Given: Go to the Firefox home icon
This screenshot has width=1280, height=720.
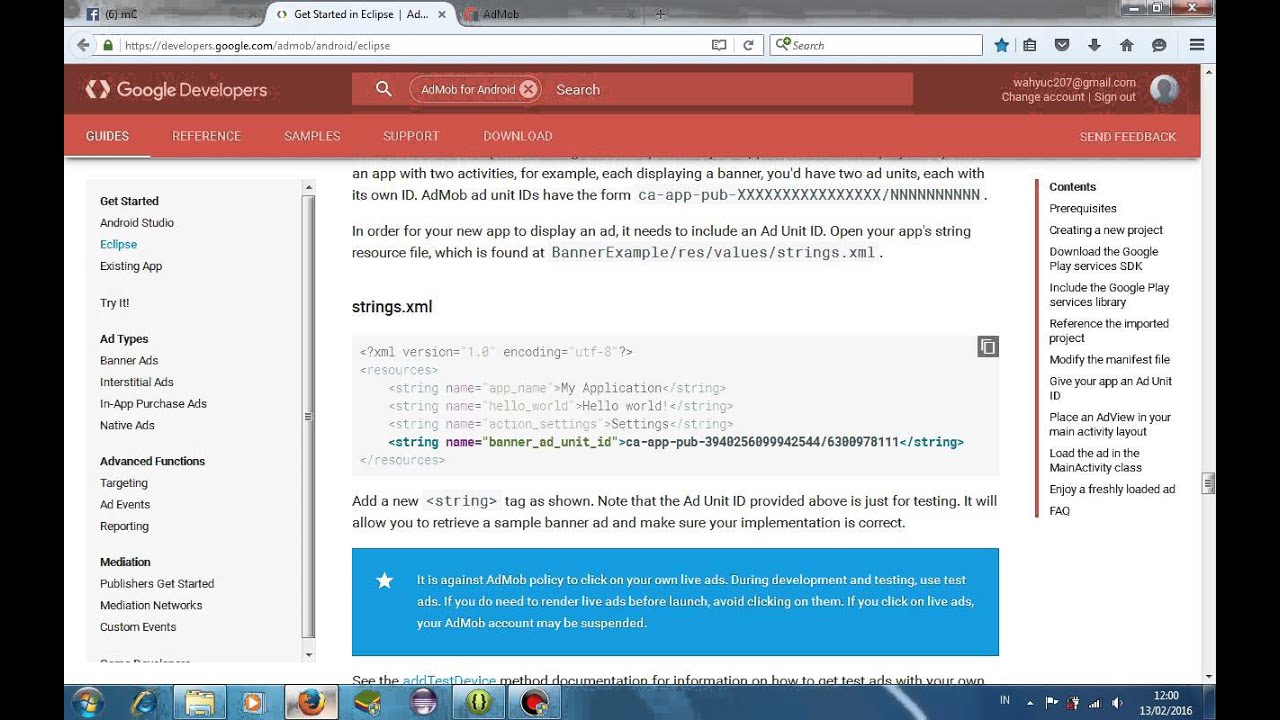Looking at the screenshot, I should click(x=1127, y=45).
